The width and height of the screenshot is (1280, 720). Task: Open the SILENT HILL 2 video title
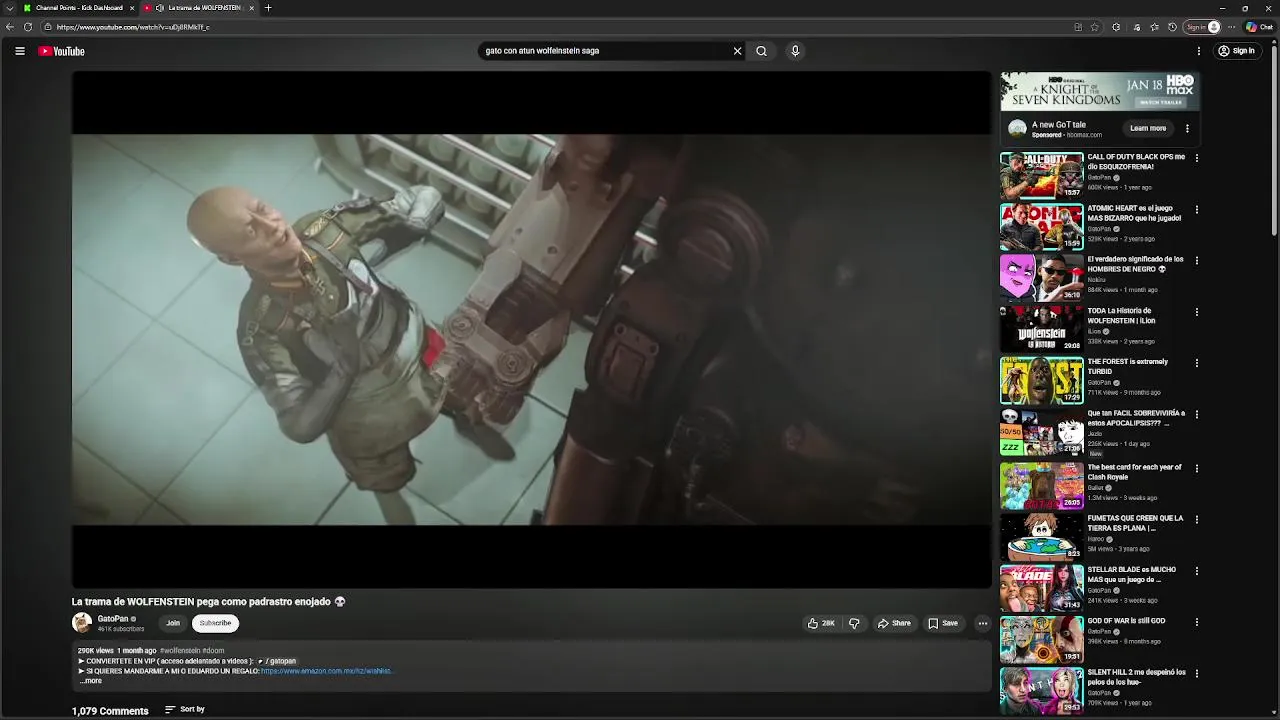click(x=1136, y=677)
